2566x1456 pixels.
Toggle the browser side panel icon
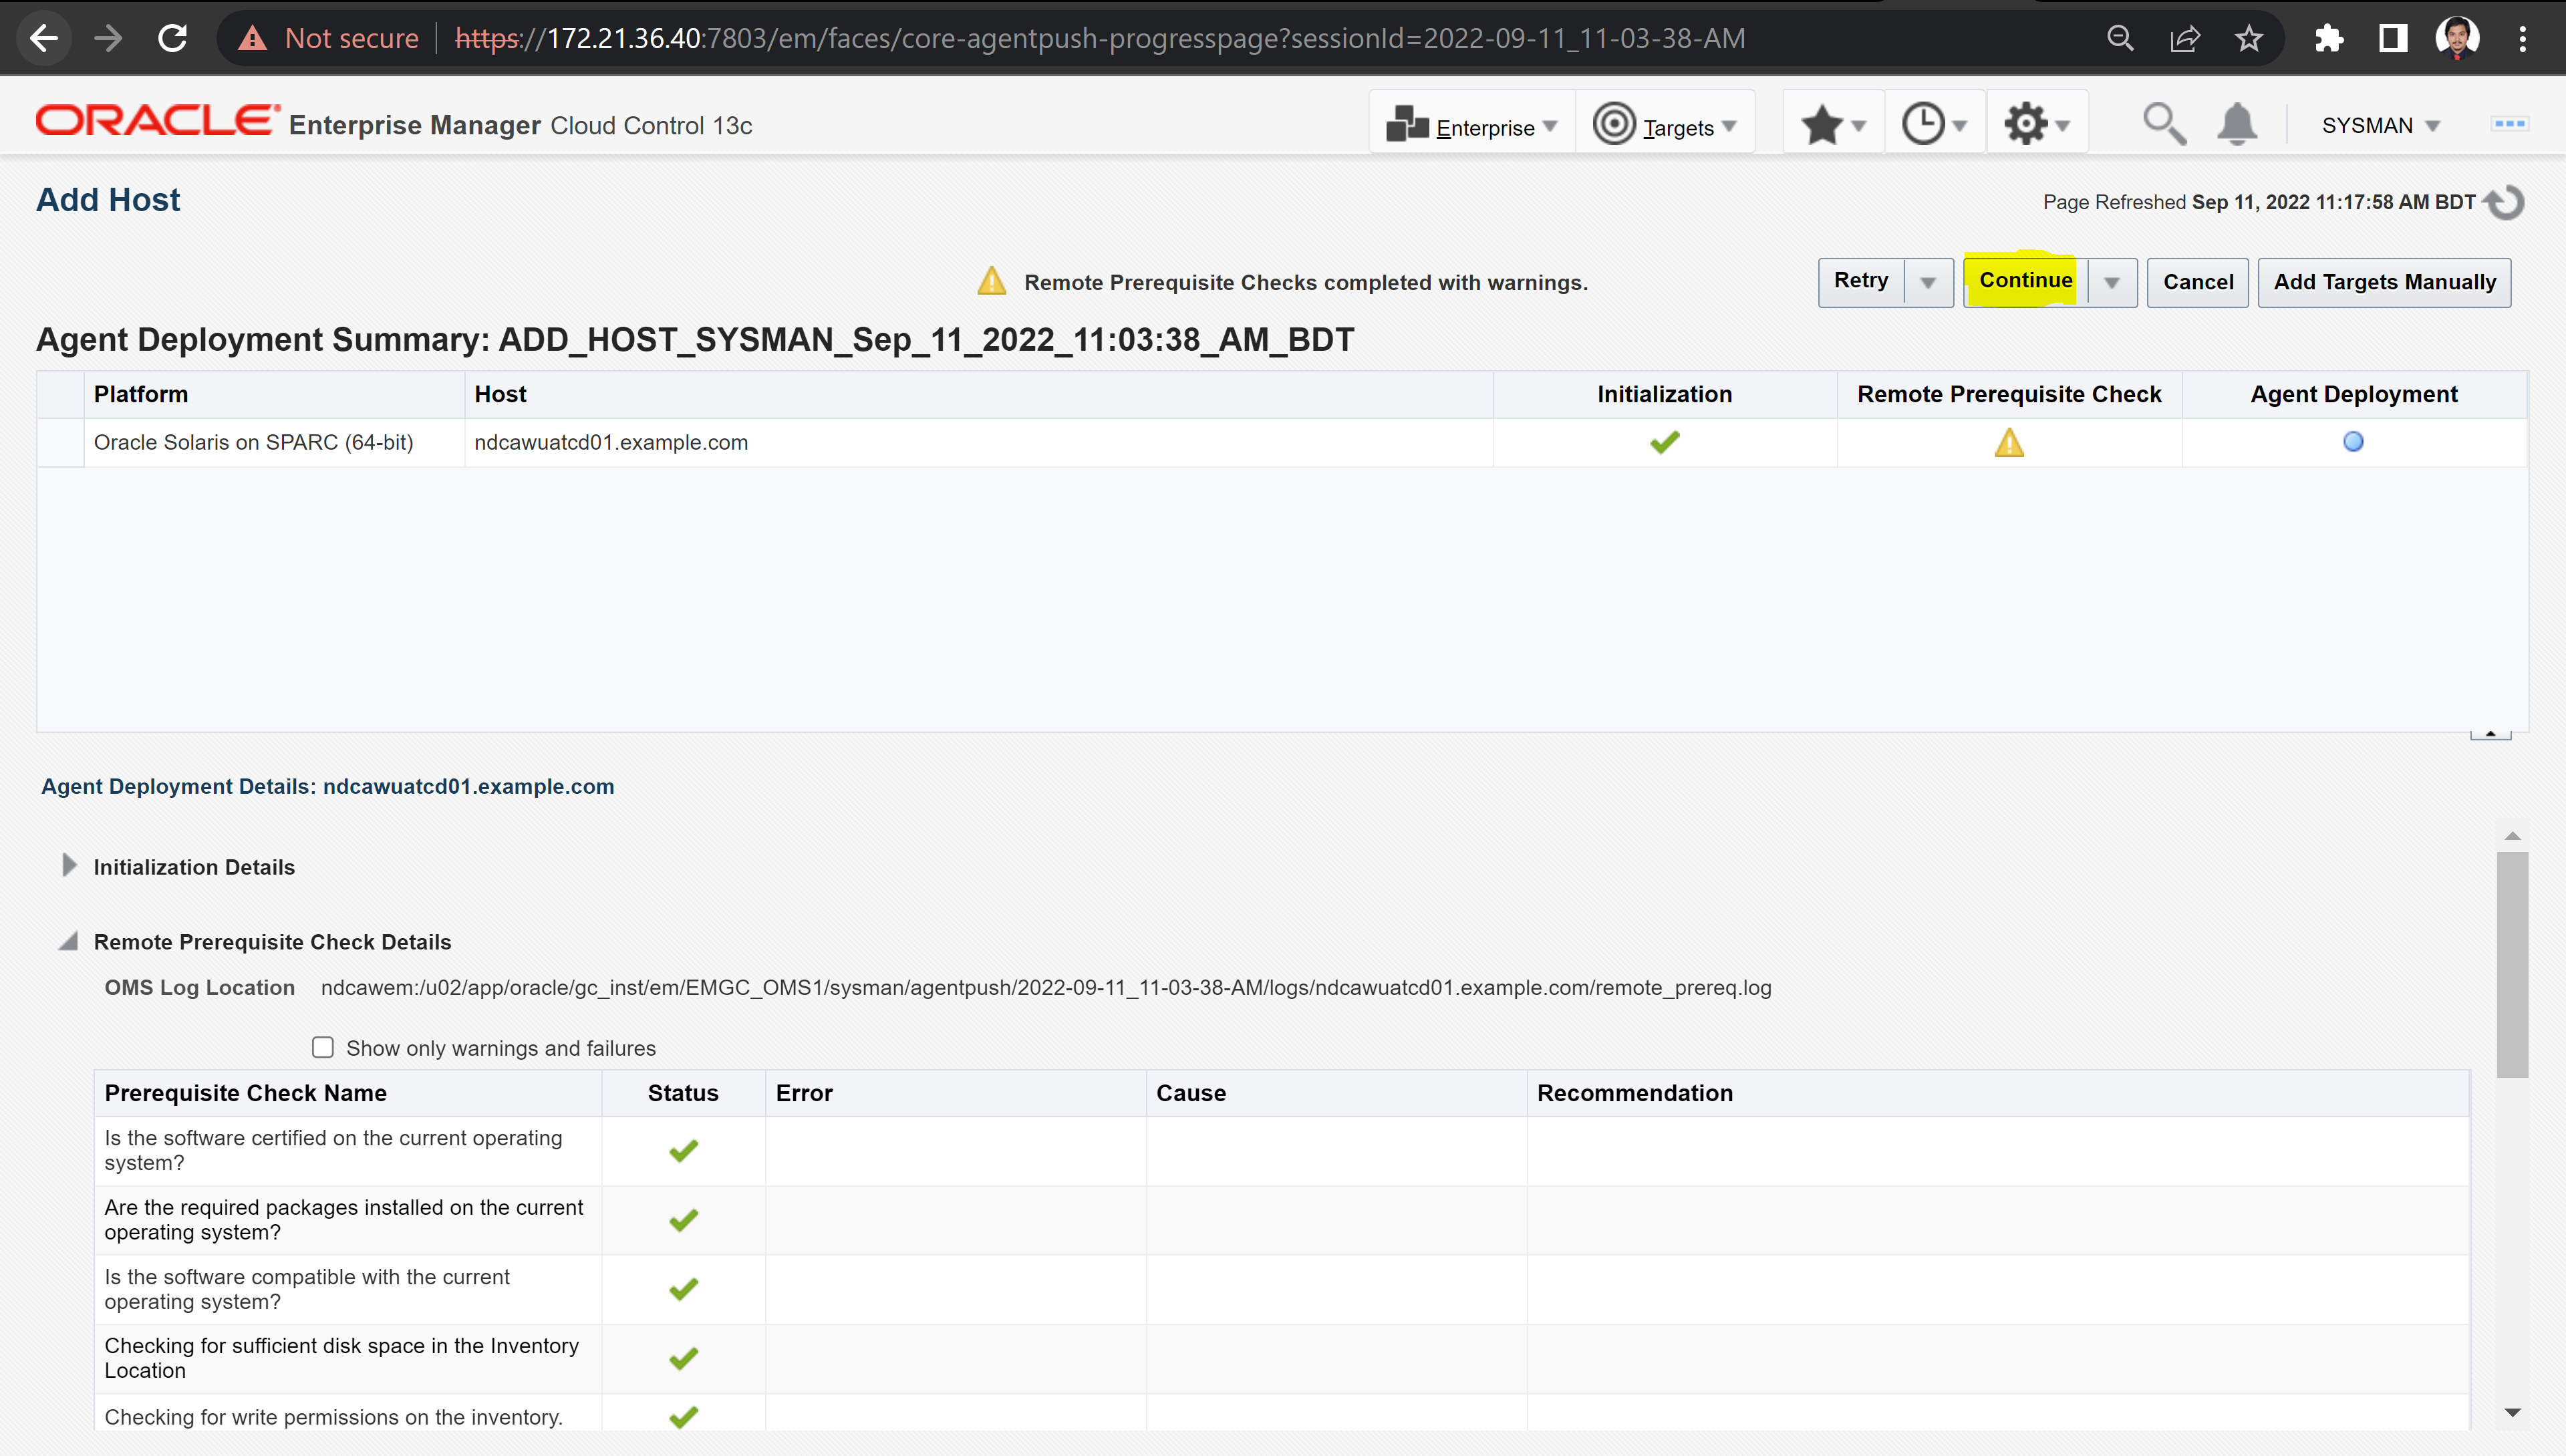coord(2393,38)
